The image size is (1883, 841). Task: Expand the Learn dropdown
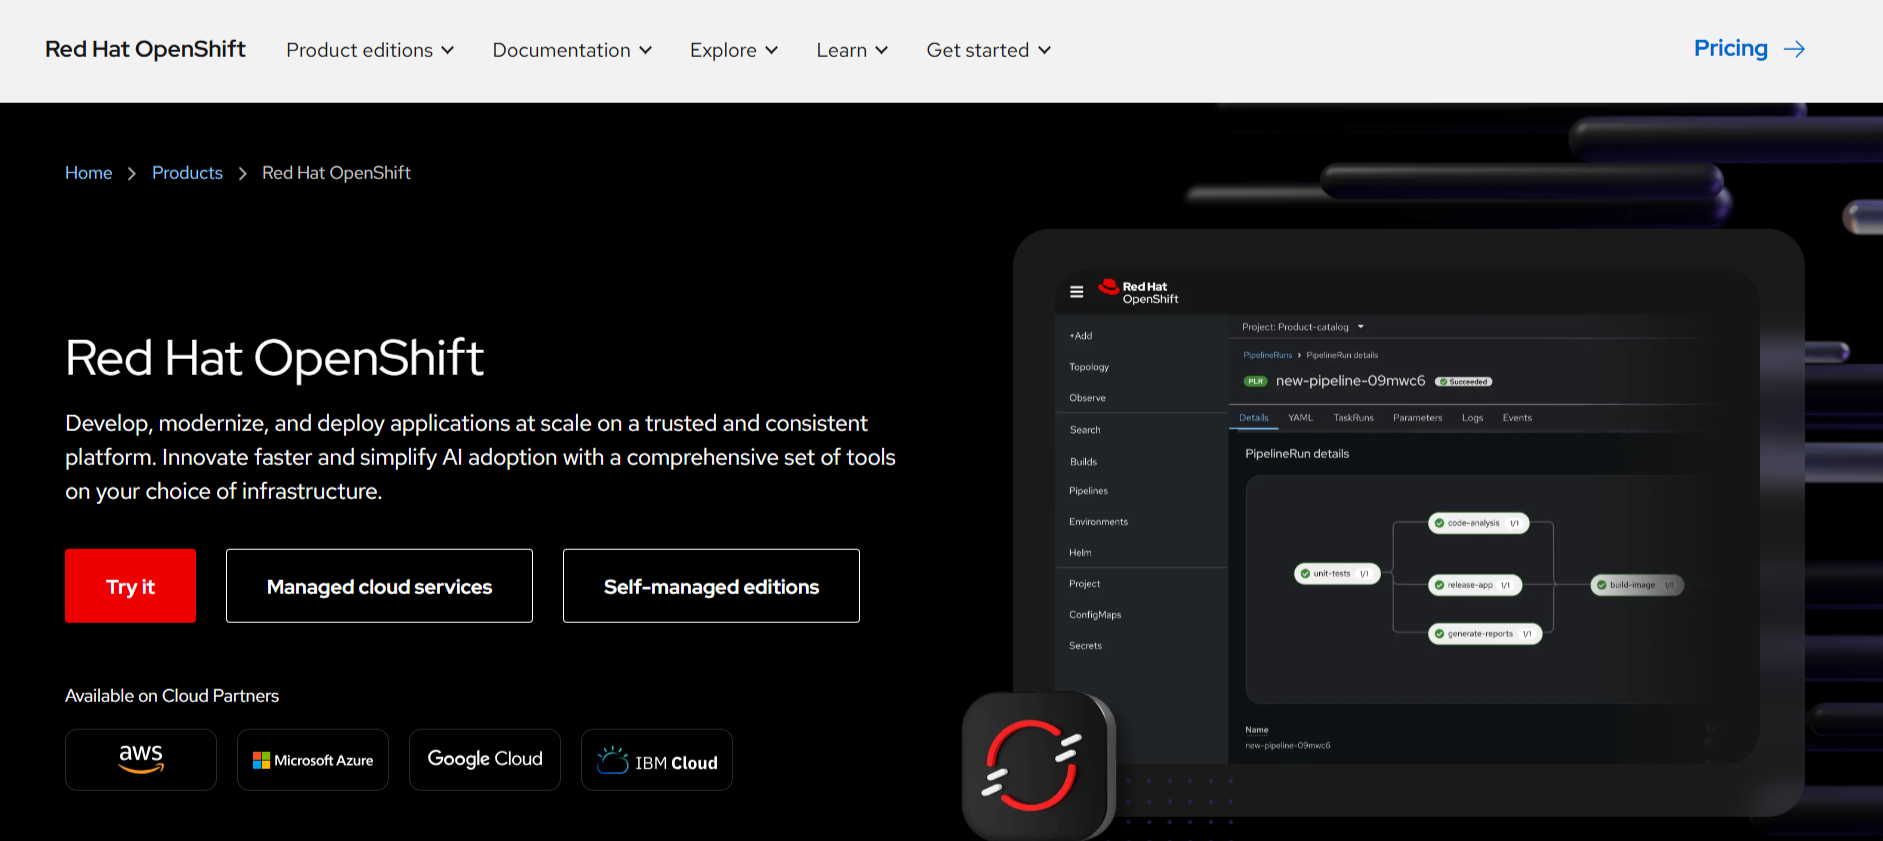pos(852,50)
